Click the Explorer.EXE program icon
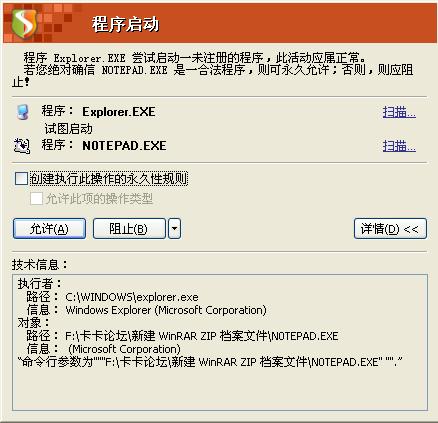The width and height of the screenshot is (438, 423). click(23, 112)
